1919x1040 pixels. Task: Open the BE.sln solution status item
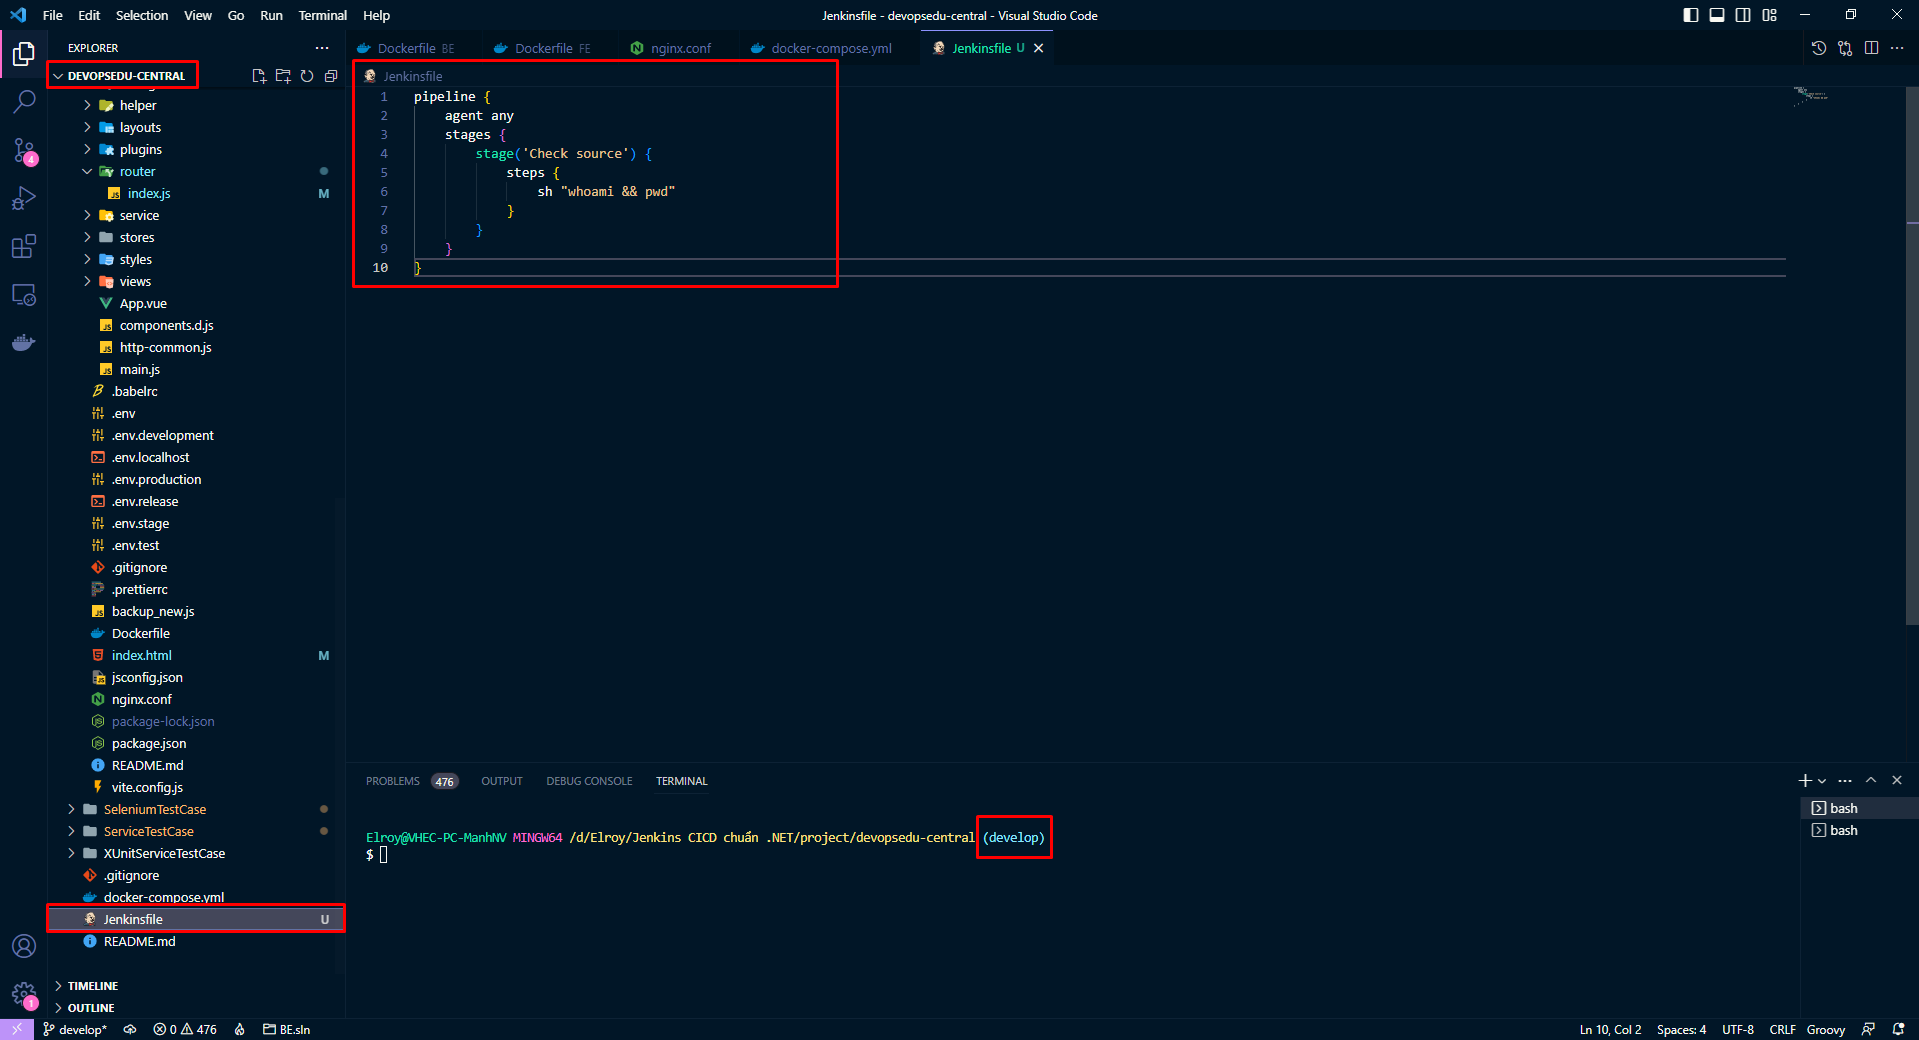287,1029
